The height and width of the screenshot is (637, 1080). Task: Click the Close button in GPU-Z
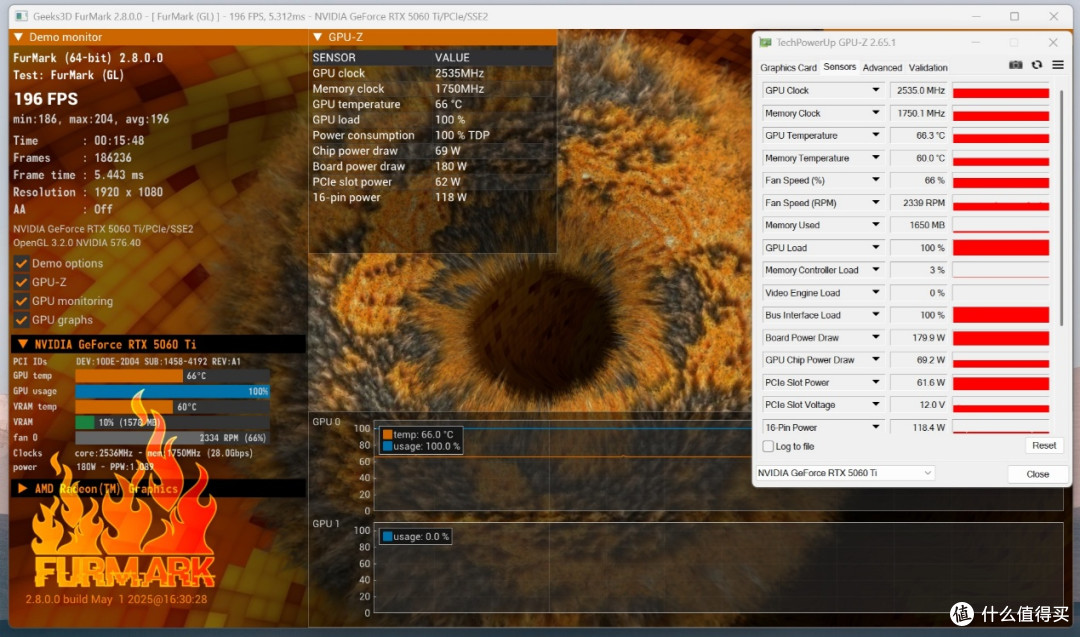1037,474
